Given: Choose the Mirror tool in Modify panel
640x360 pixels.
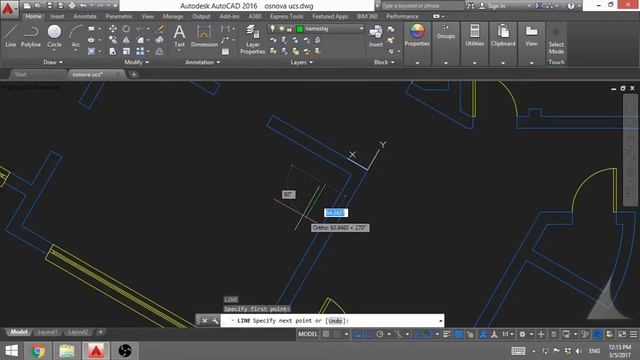Looking at the screenshot, I should click(127, 40).
